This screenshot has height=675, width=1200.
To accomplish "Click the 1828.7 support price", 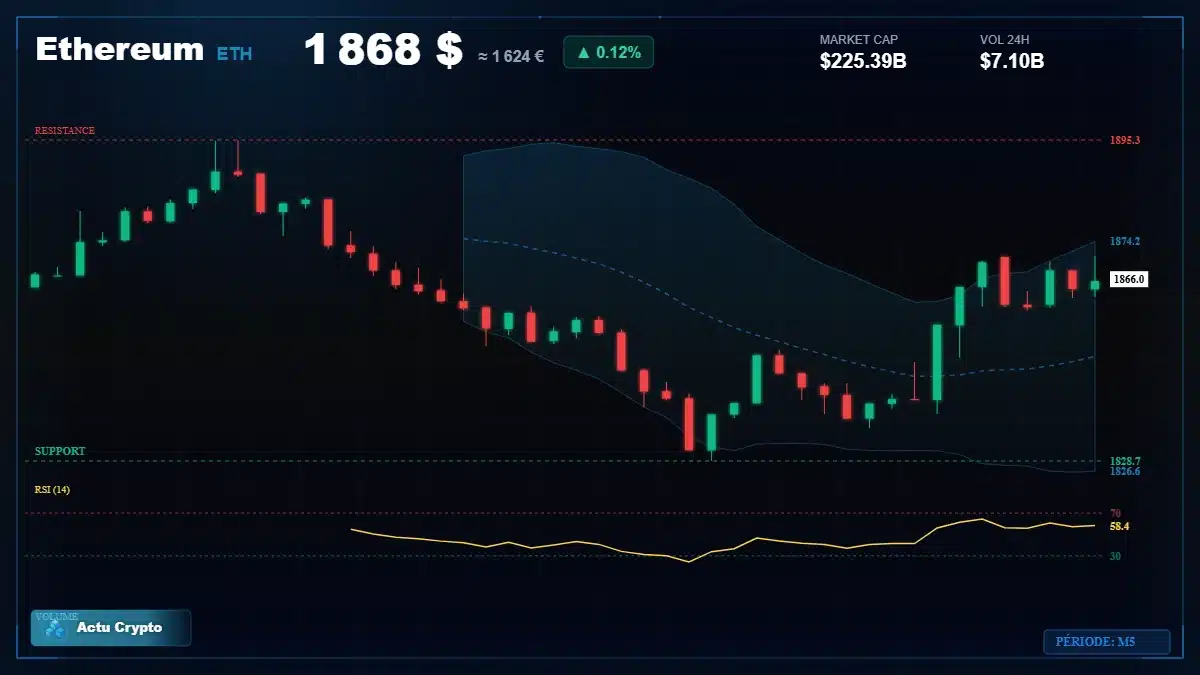I will pyautogui.click(x=1125, y=461).
